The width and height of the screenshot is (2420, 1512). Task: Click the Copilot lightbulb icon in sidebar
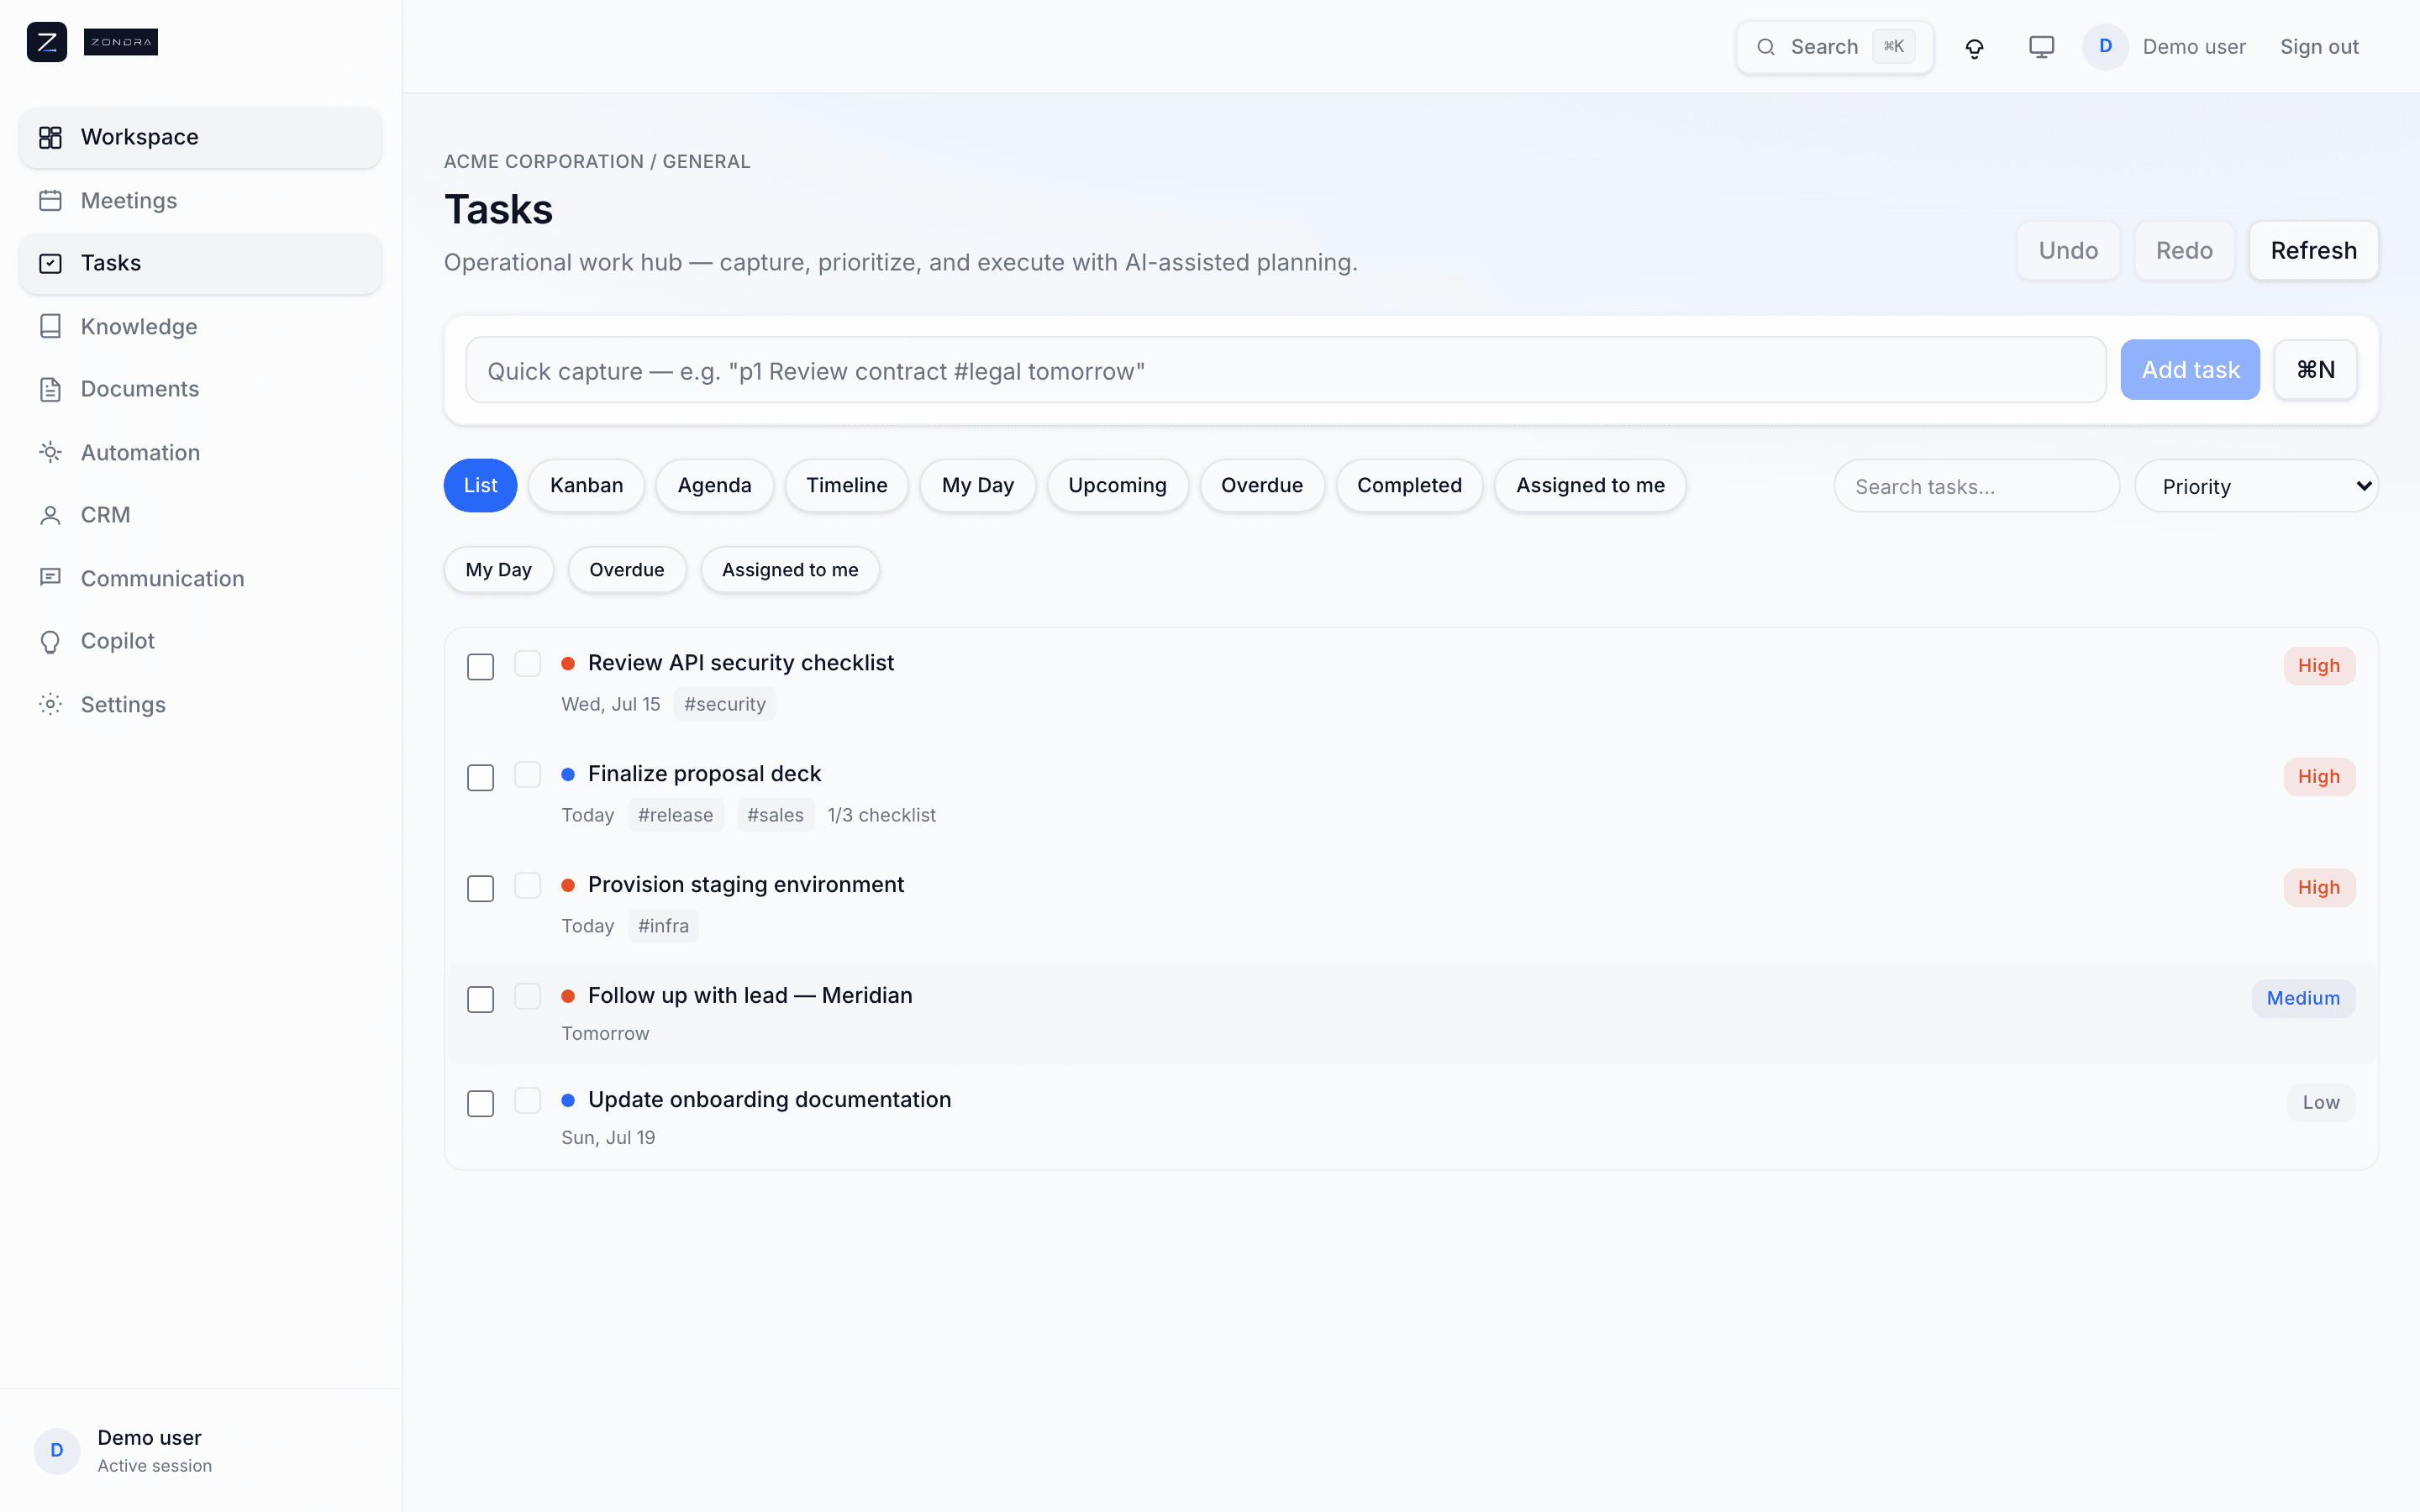50,641
